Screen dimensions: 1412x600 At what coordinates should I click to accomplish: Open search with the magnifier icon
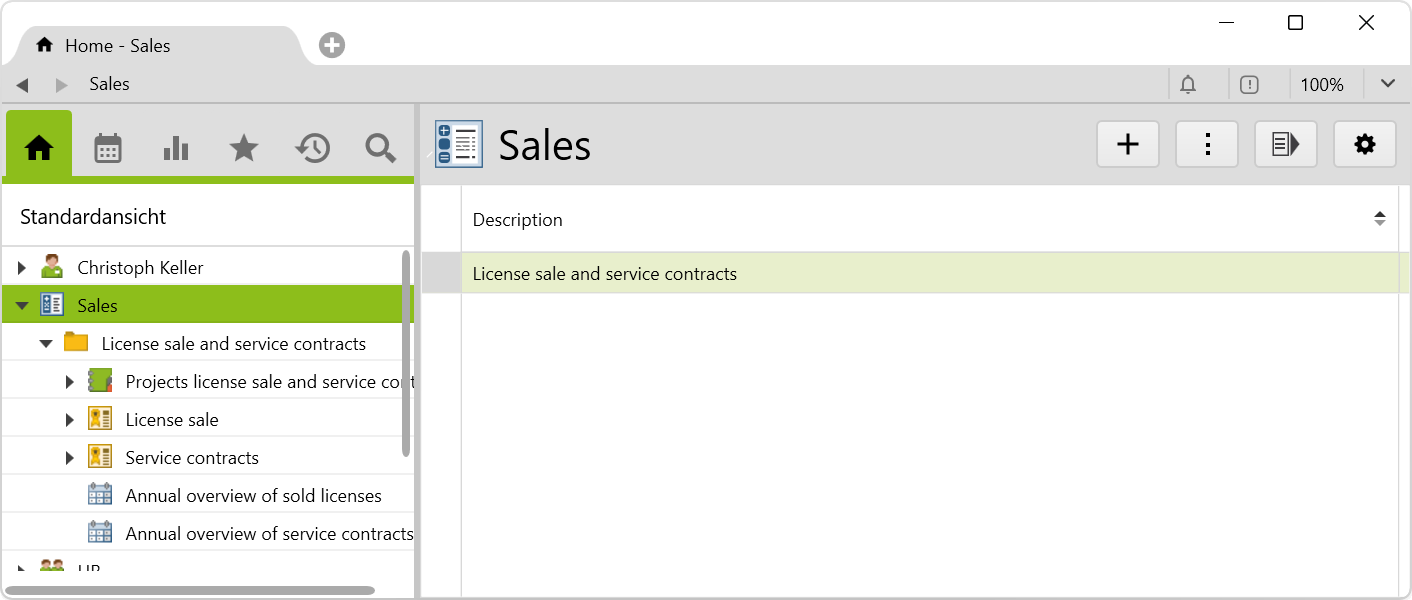[x=380, y=148]
